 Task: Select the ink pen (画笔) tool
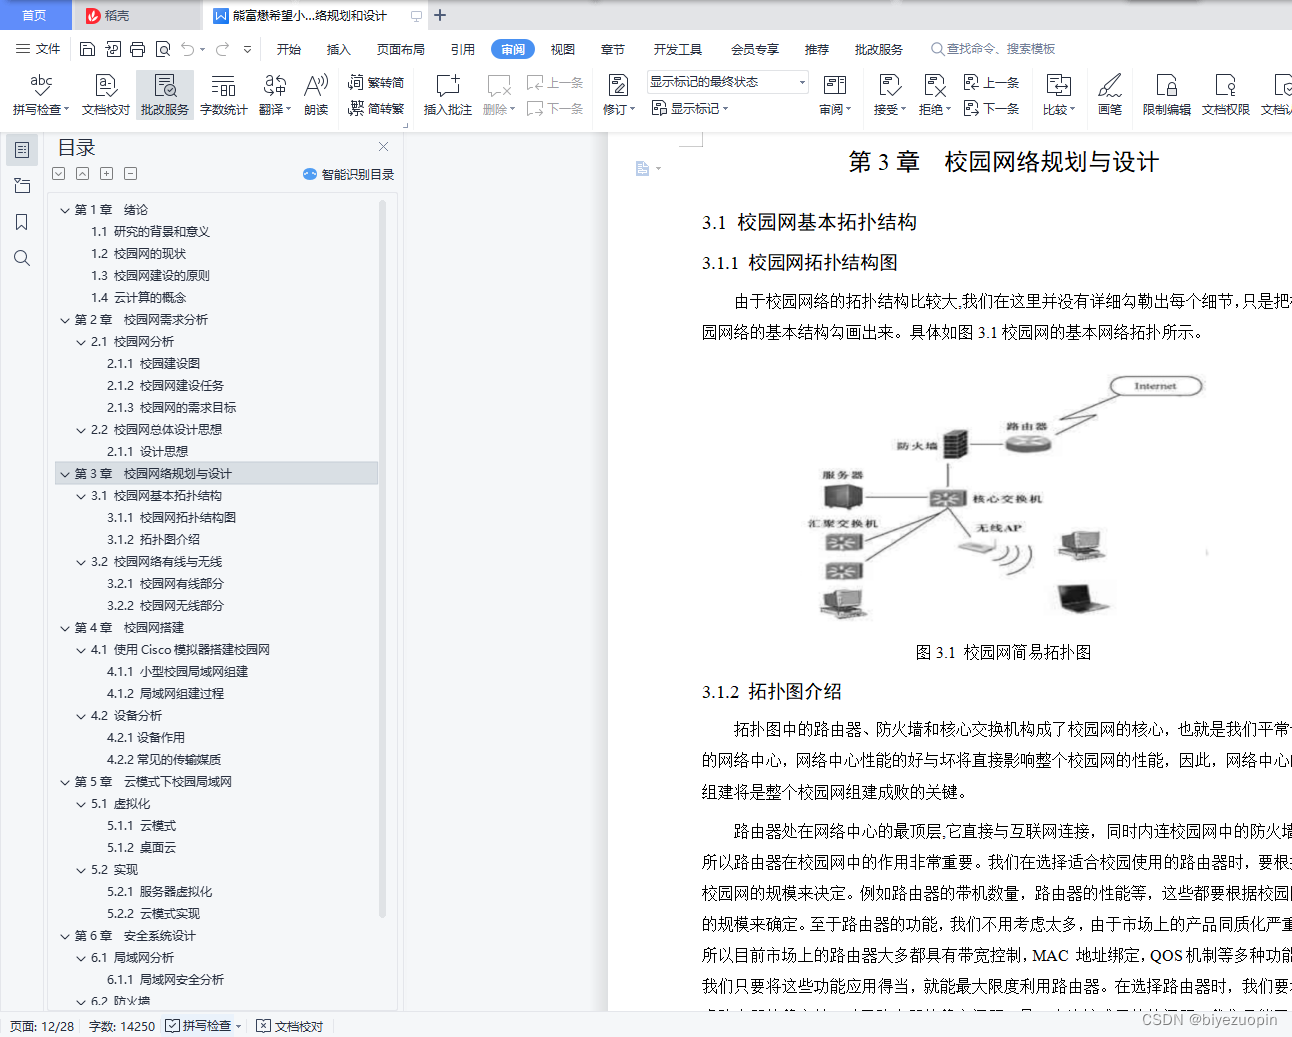tap(1109, 95)
